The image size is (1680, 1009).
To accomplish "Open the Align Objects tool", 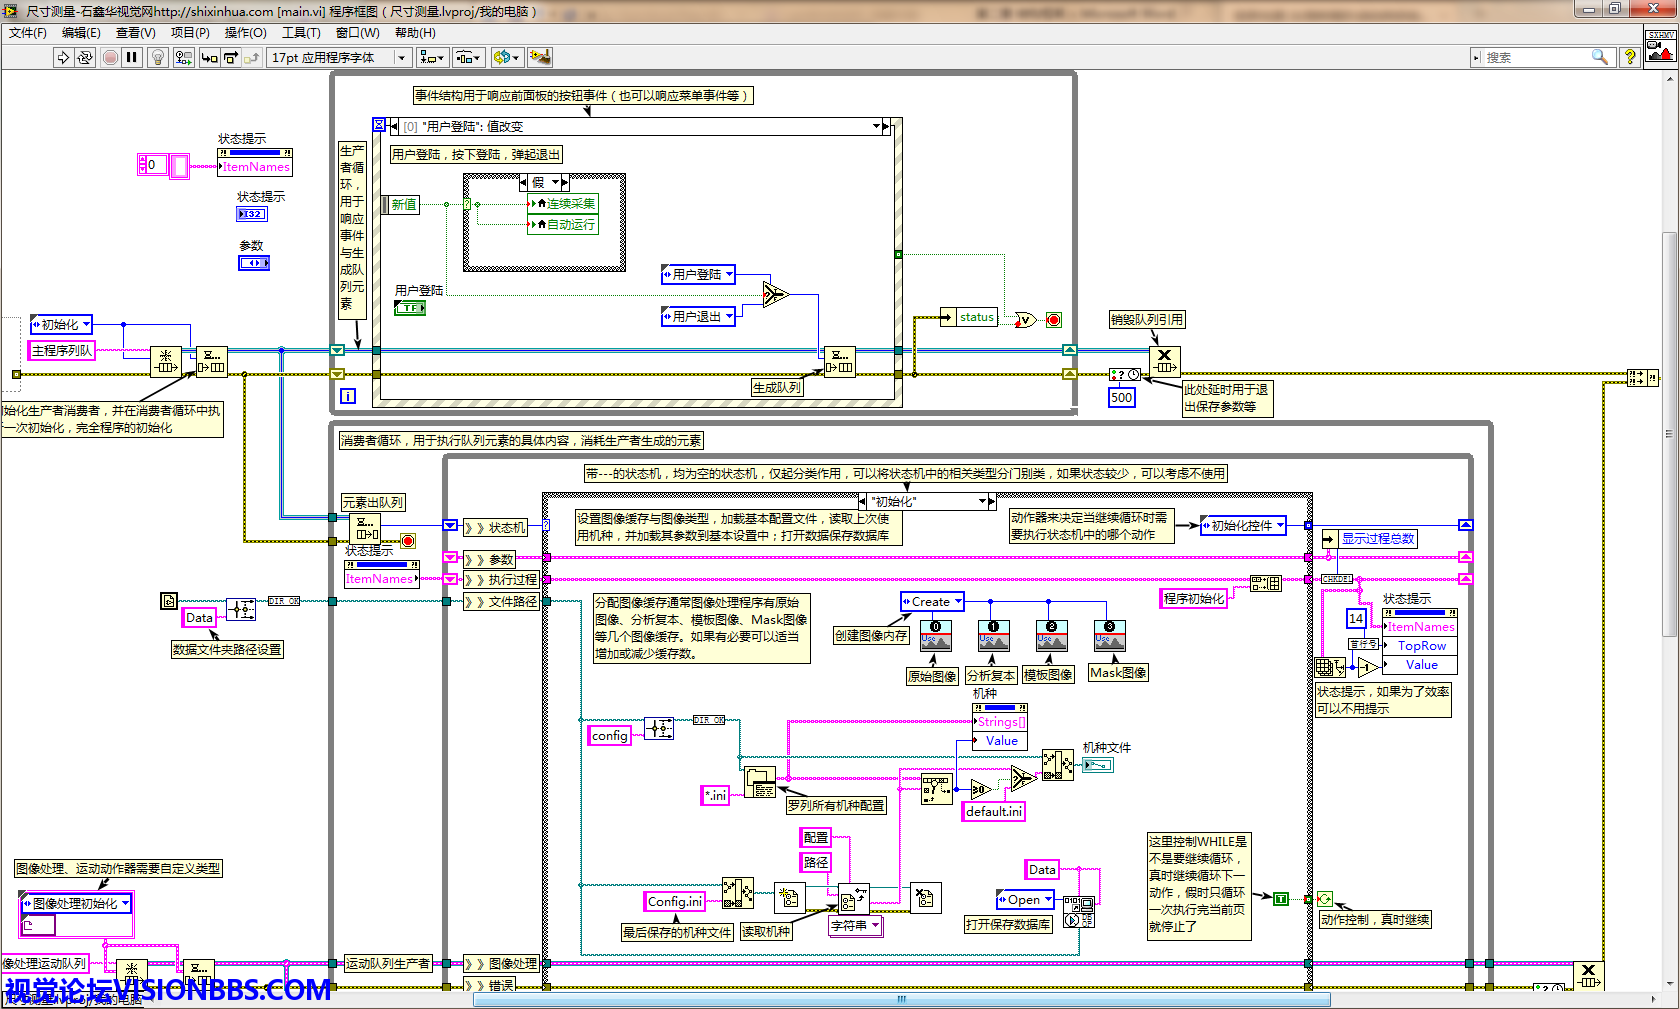I will 432,58.
